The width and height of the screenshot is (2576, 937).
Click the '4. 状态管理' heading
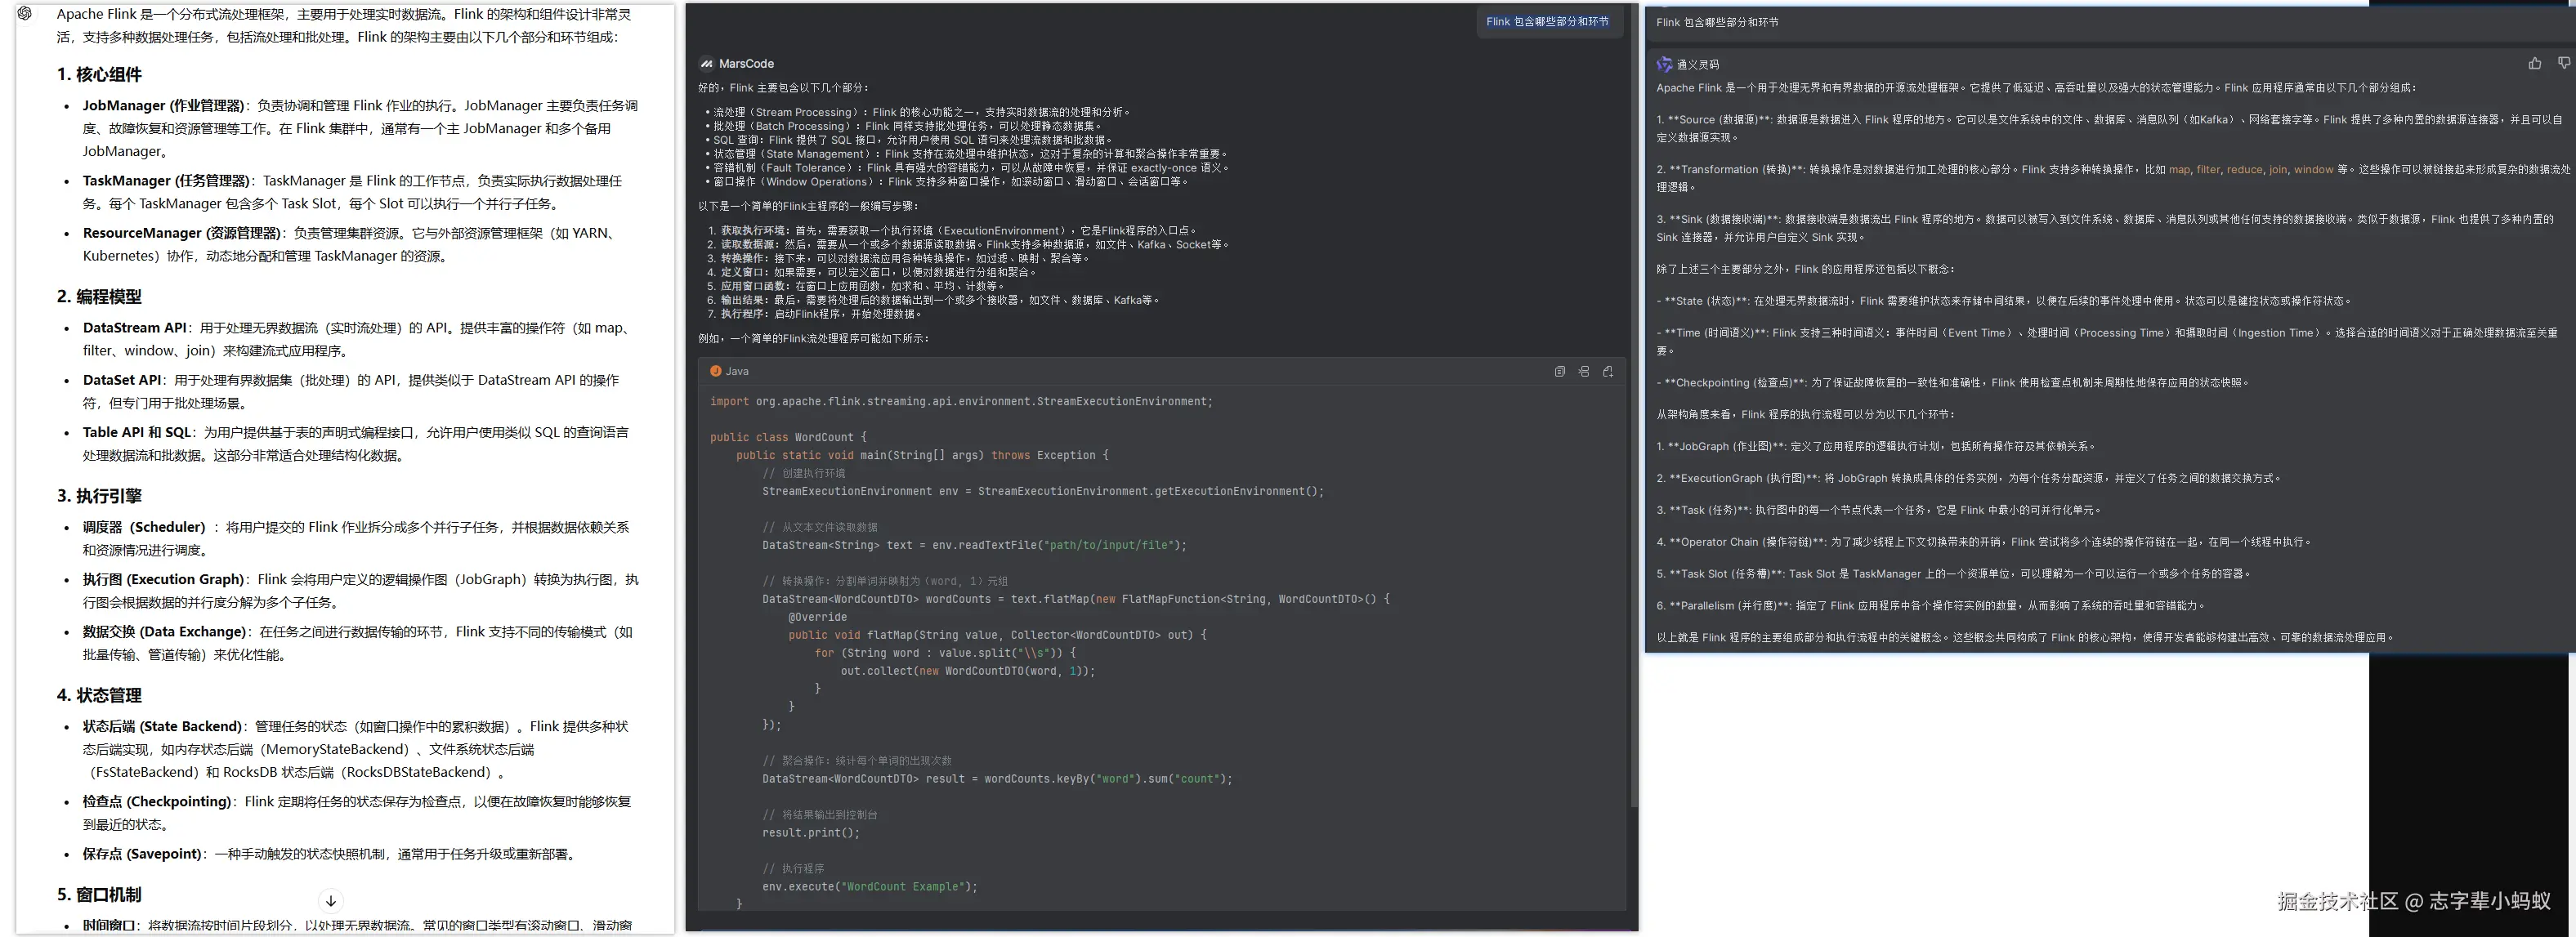coord(99,695)
